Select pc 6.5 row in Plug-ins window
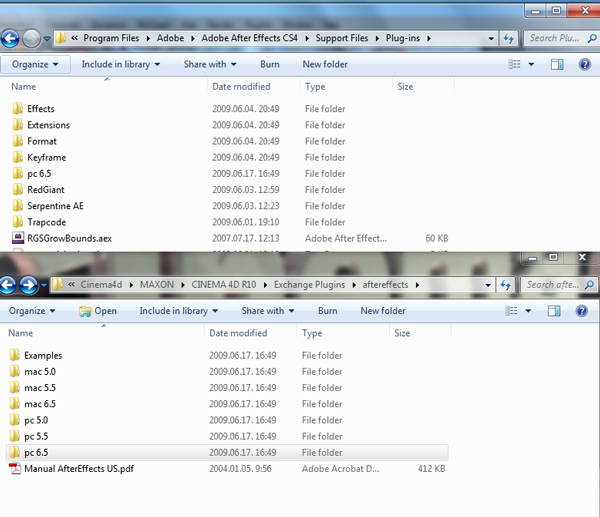The width and height of the screenshot is (600, 517). (x=230, y=173)
